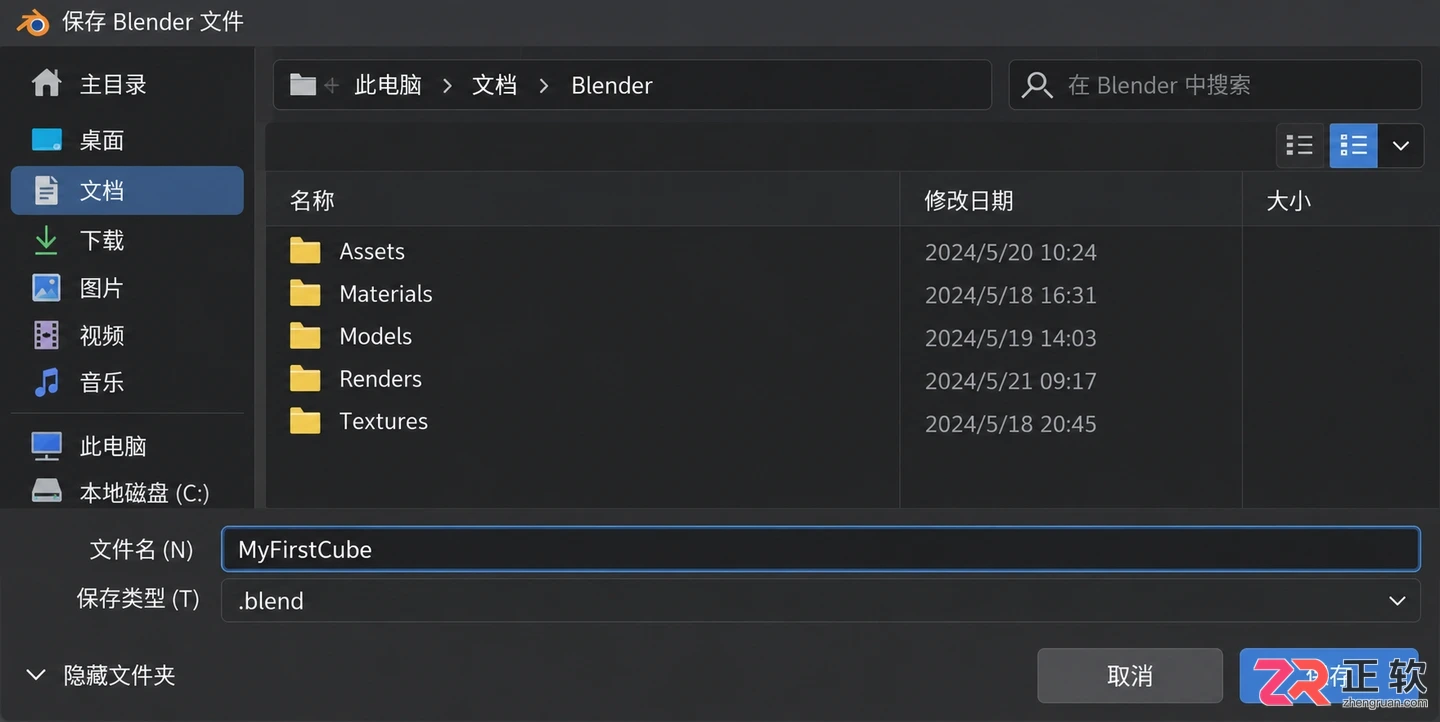Screen dimensions: 1440x722
Task: Click the 本地磁盘 (C:) drive icon
Action: coord(46,492)
